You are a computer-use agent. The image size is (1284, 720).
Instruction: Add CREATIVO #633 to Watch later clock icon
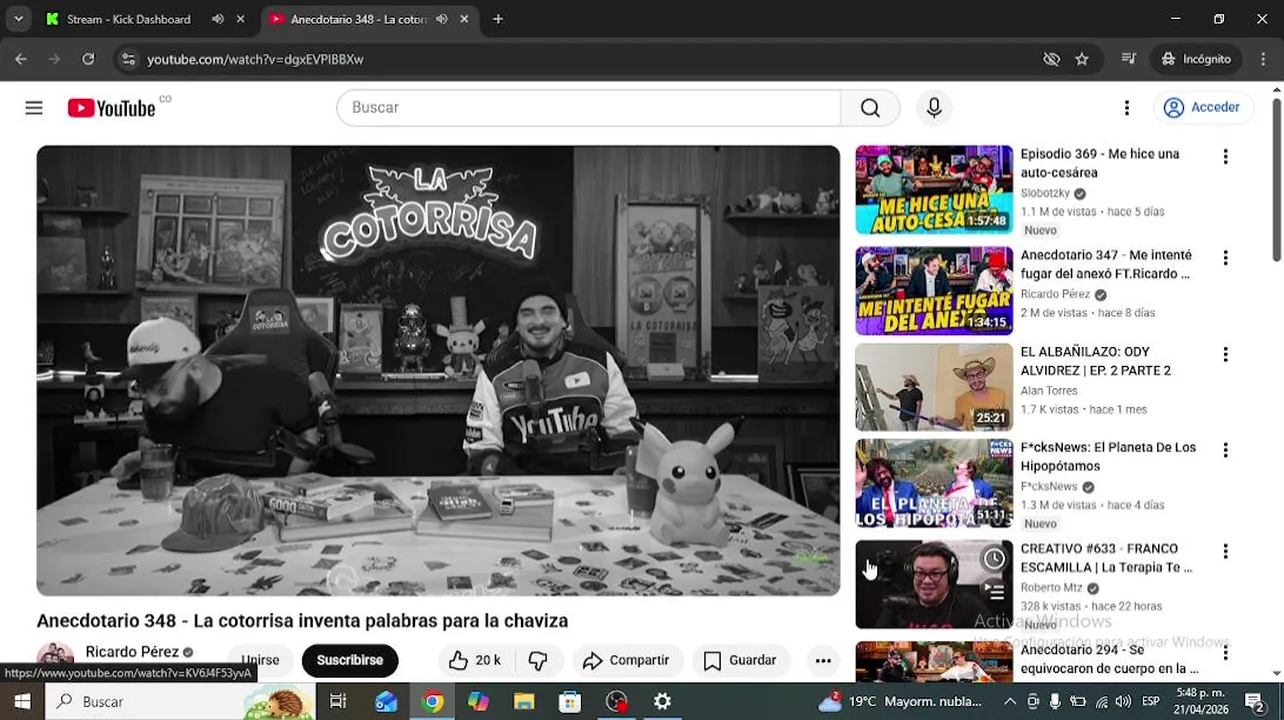994,559
